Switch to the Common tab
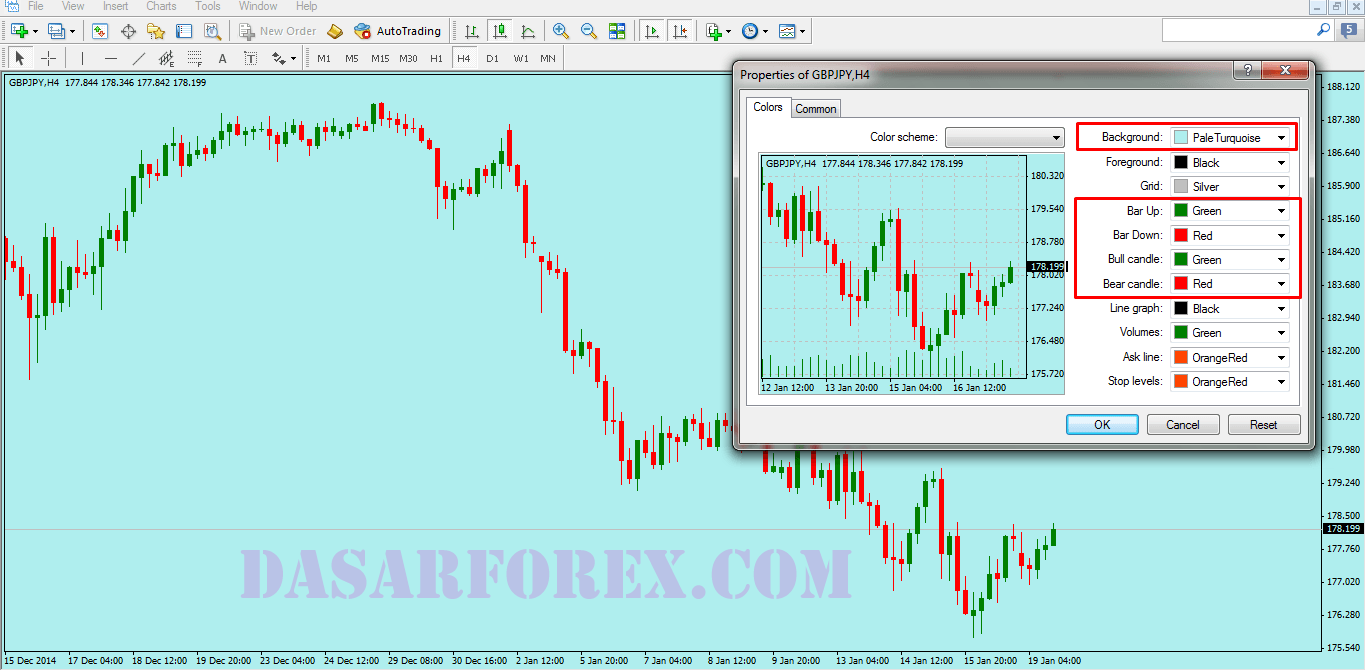 coord(816,109)
